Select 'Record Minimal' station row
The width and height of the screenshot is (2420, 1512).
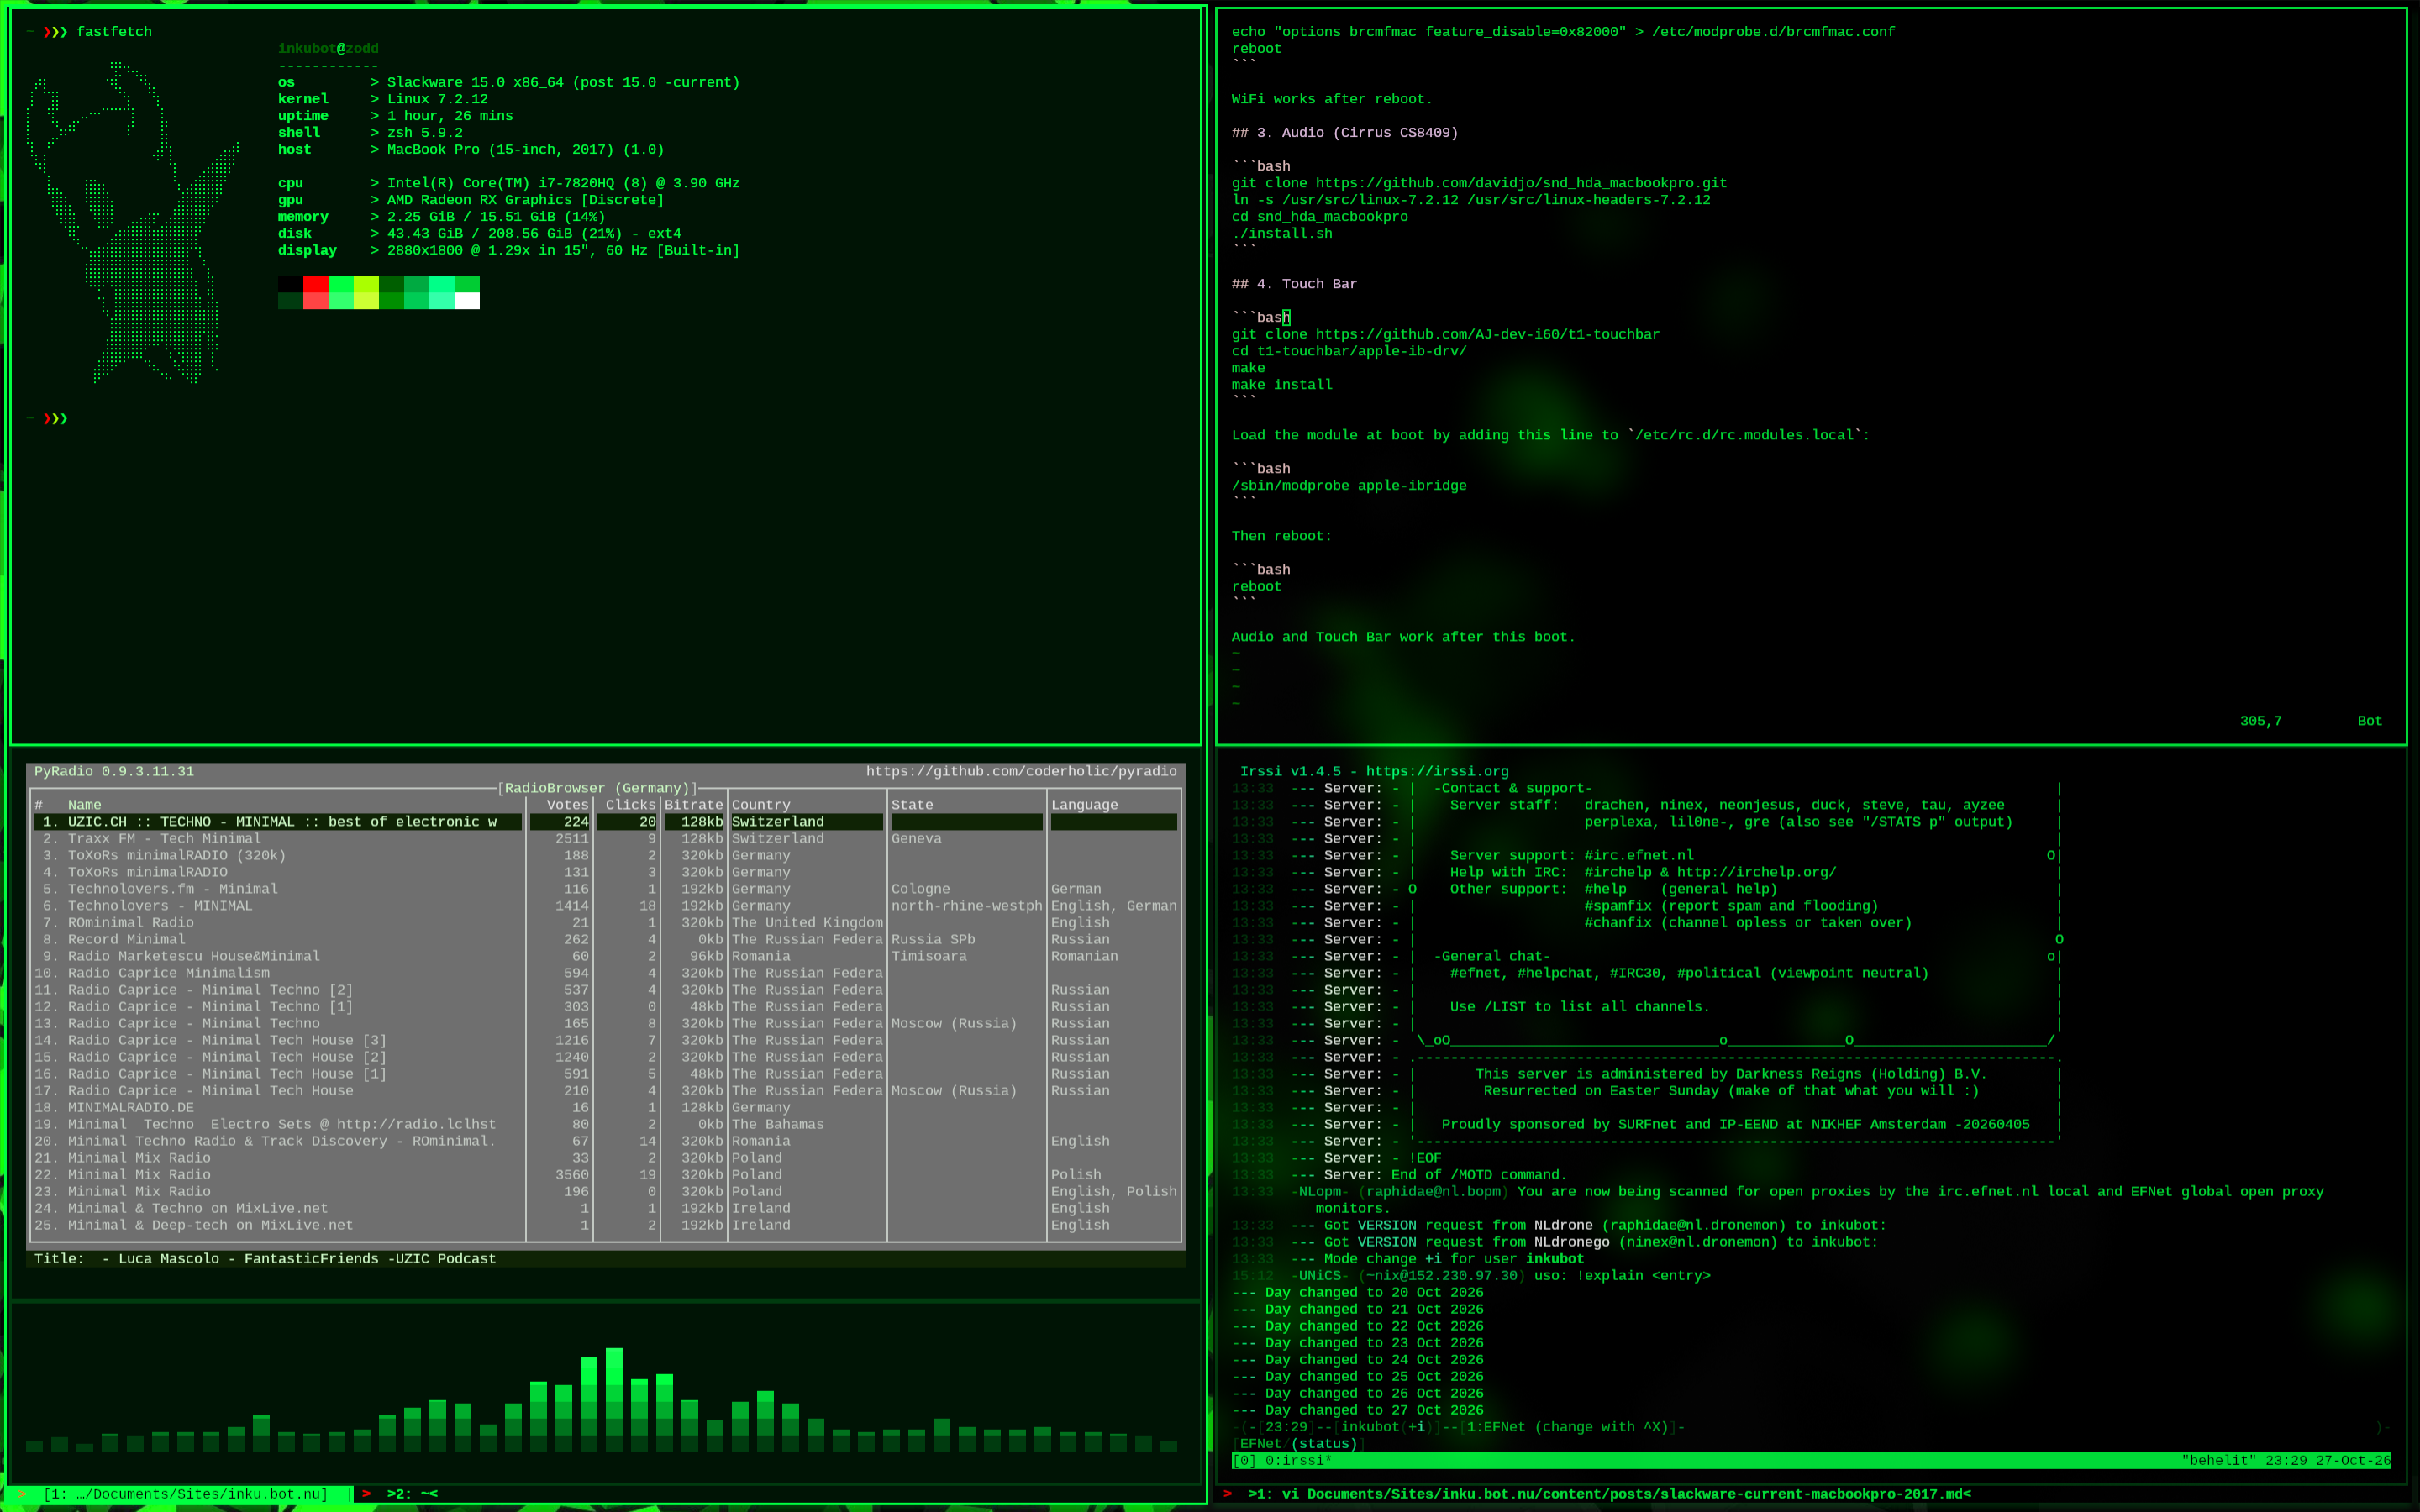coord(605,939)
